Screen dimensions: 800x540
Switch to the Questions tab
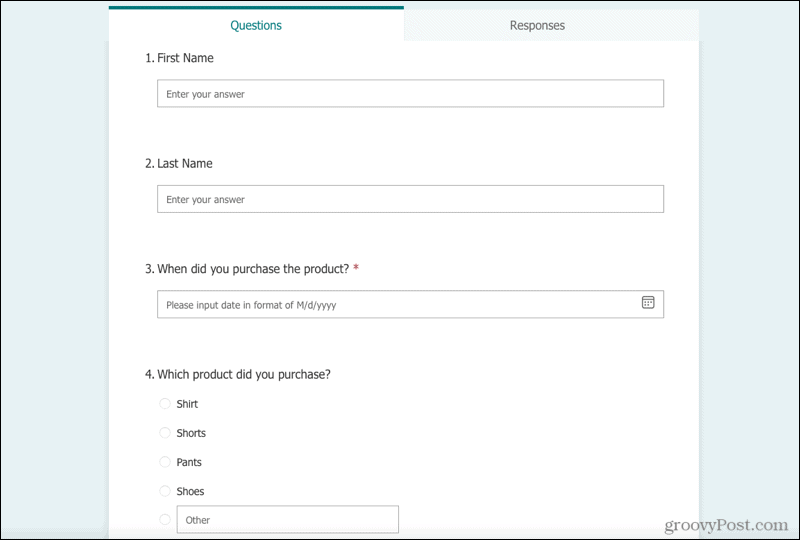(x=256, y=26)
